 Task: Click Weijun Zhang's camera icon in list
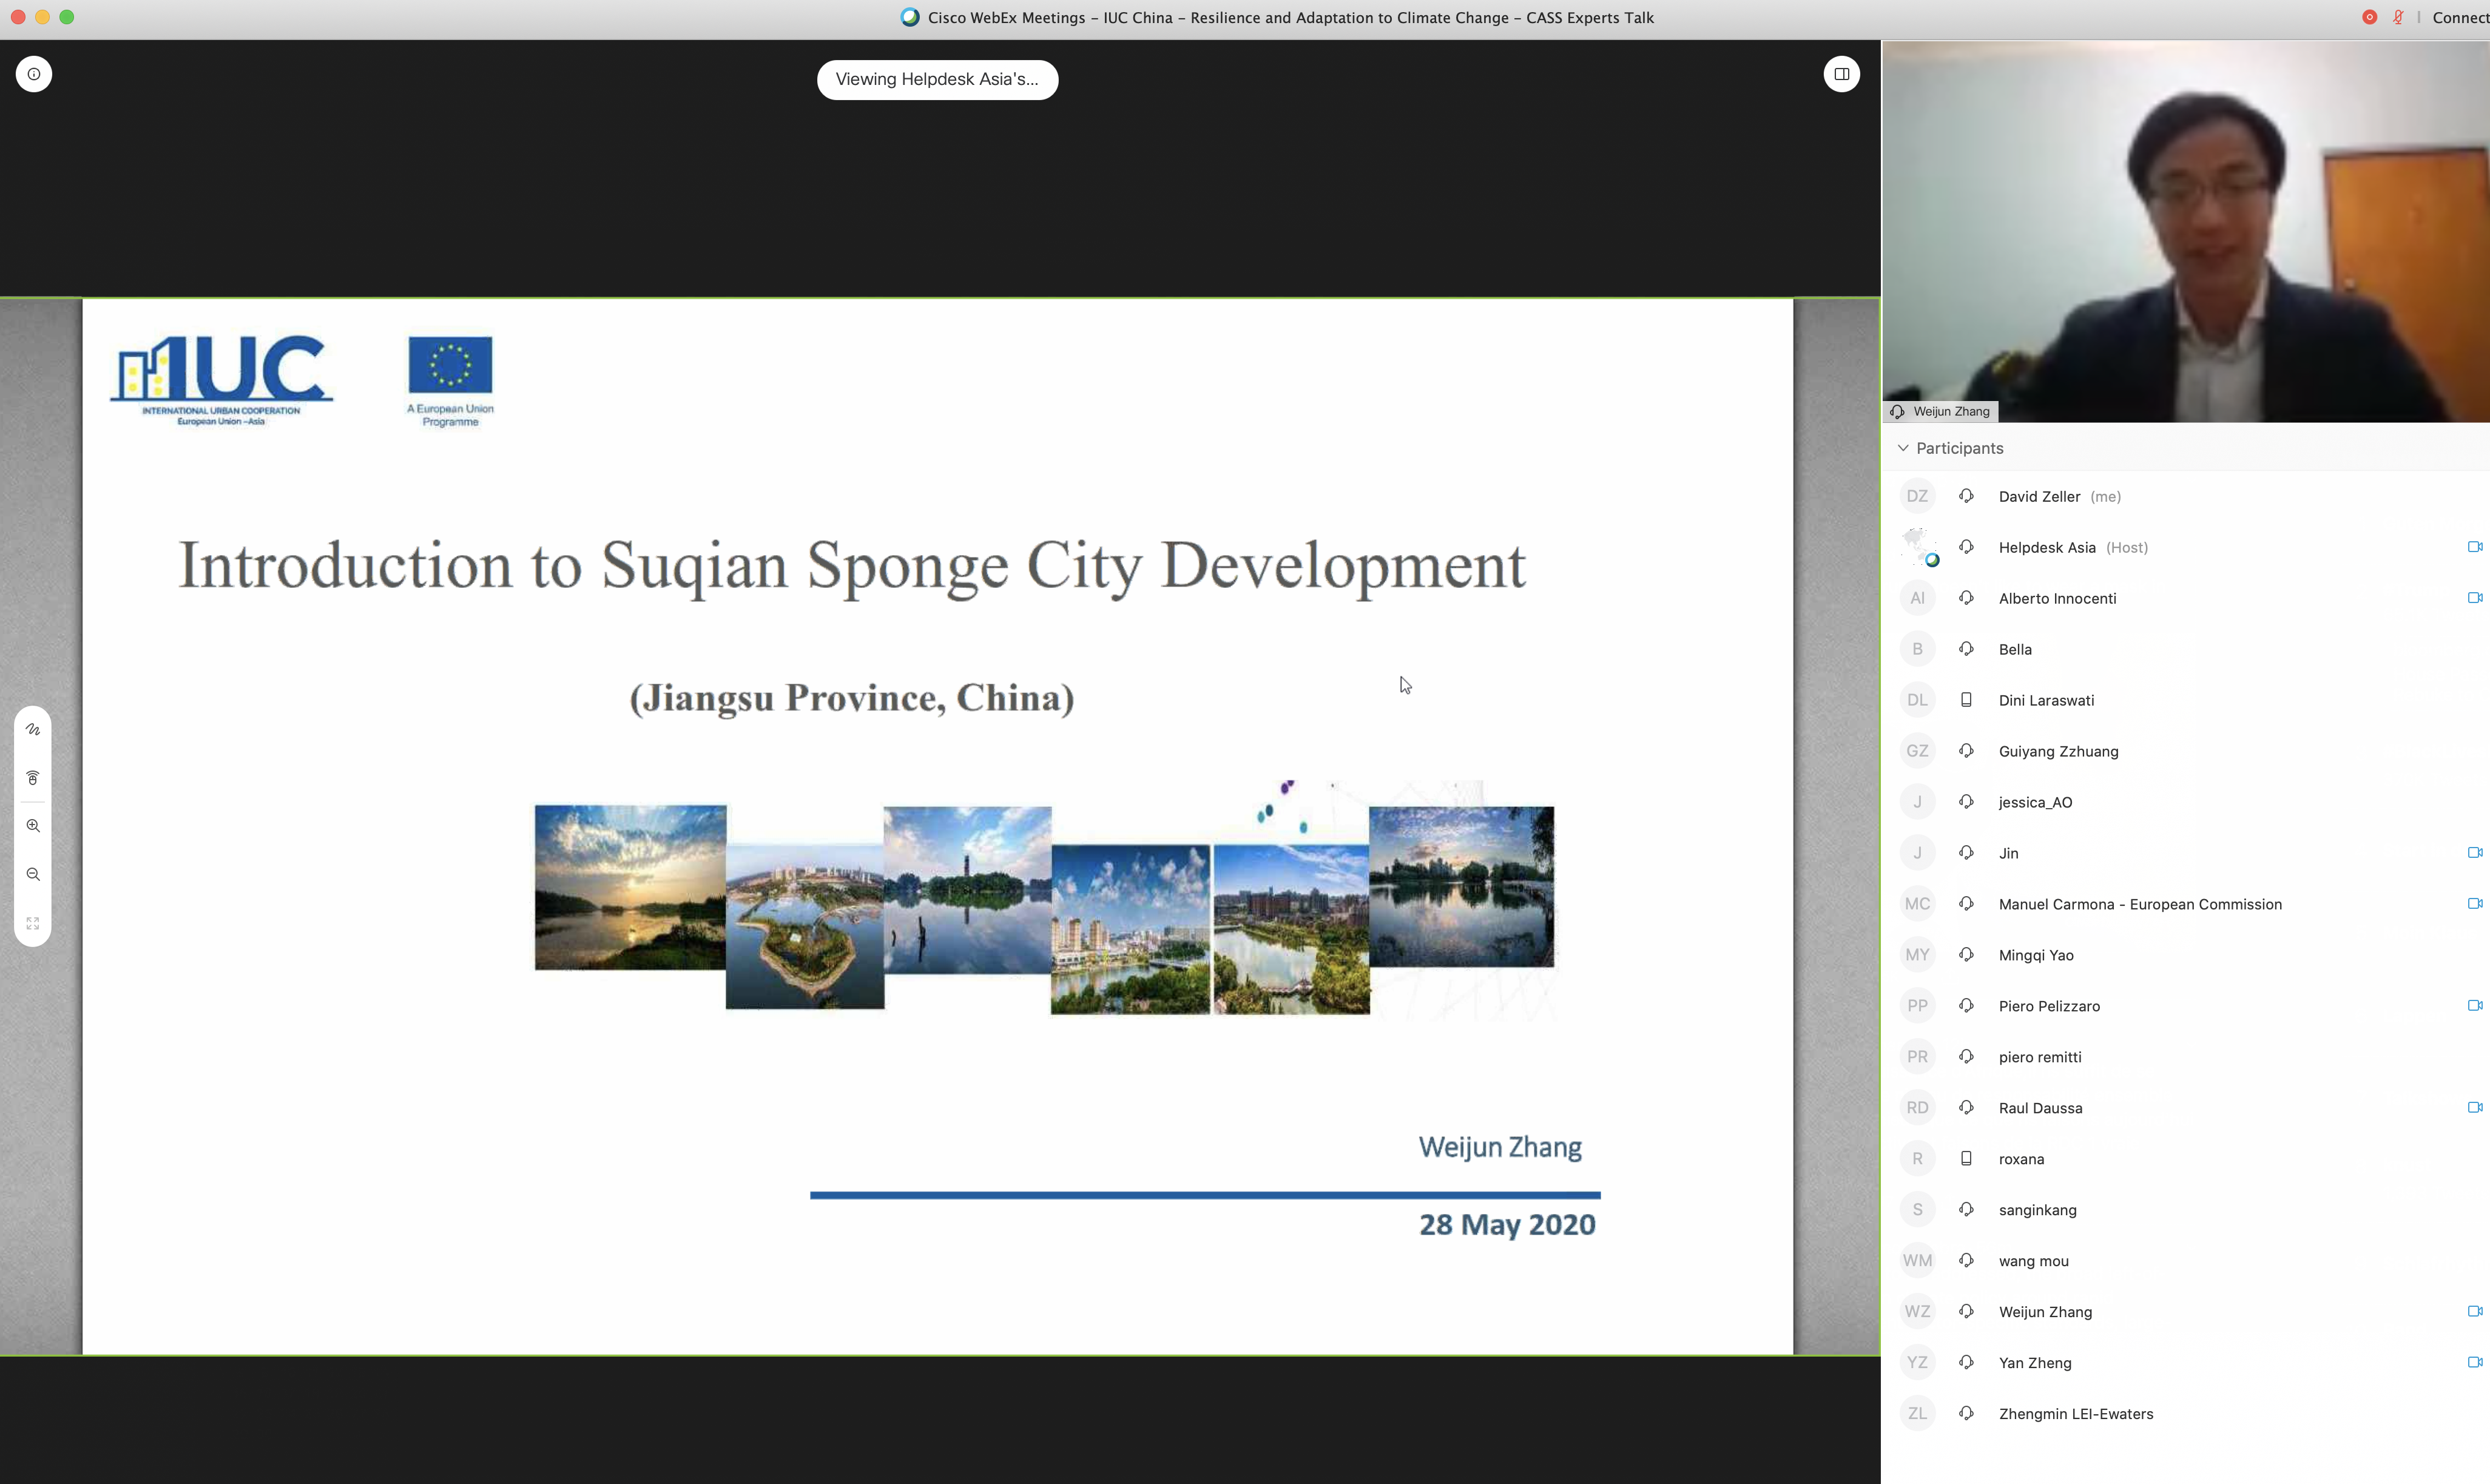(x=2474, y=1311)
